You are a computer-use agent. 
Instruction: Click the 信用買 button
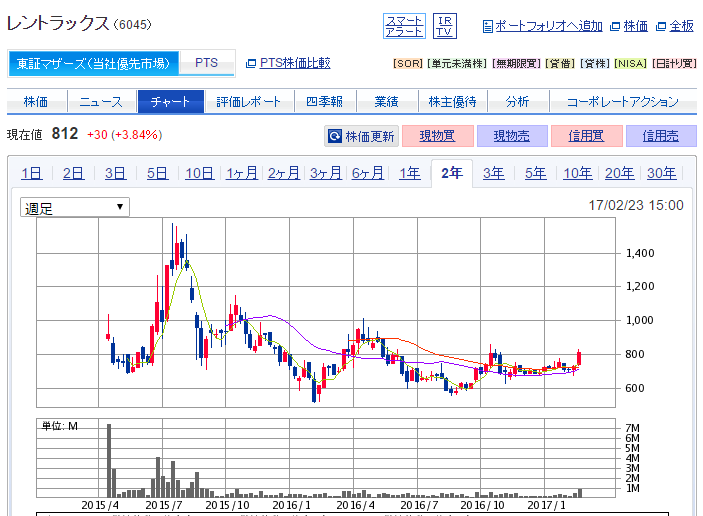pyautogui.click(x=586, y=136)
